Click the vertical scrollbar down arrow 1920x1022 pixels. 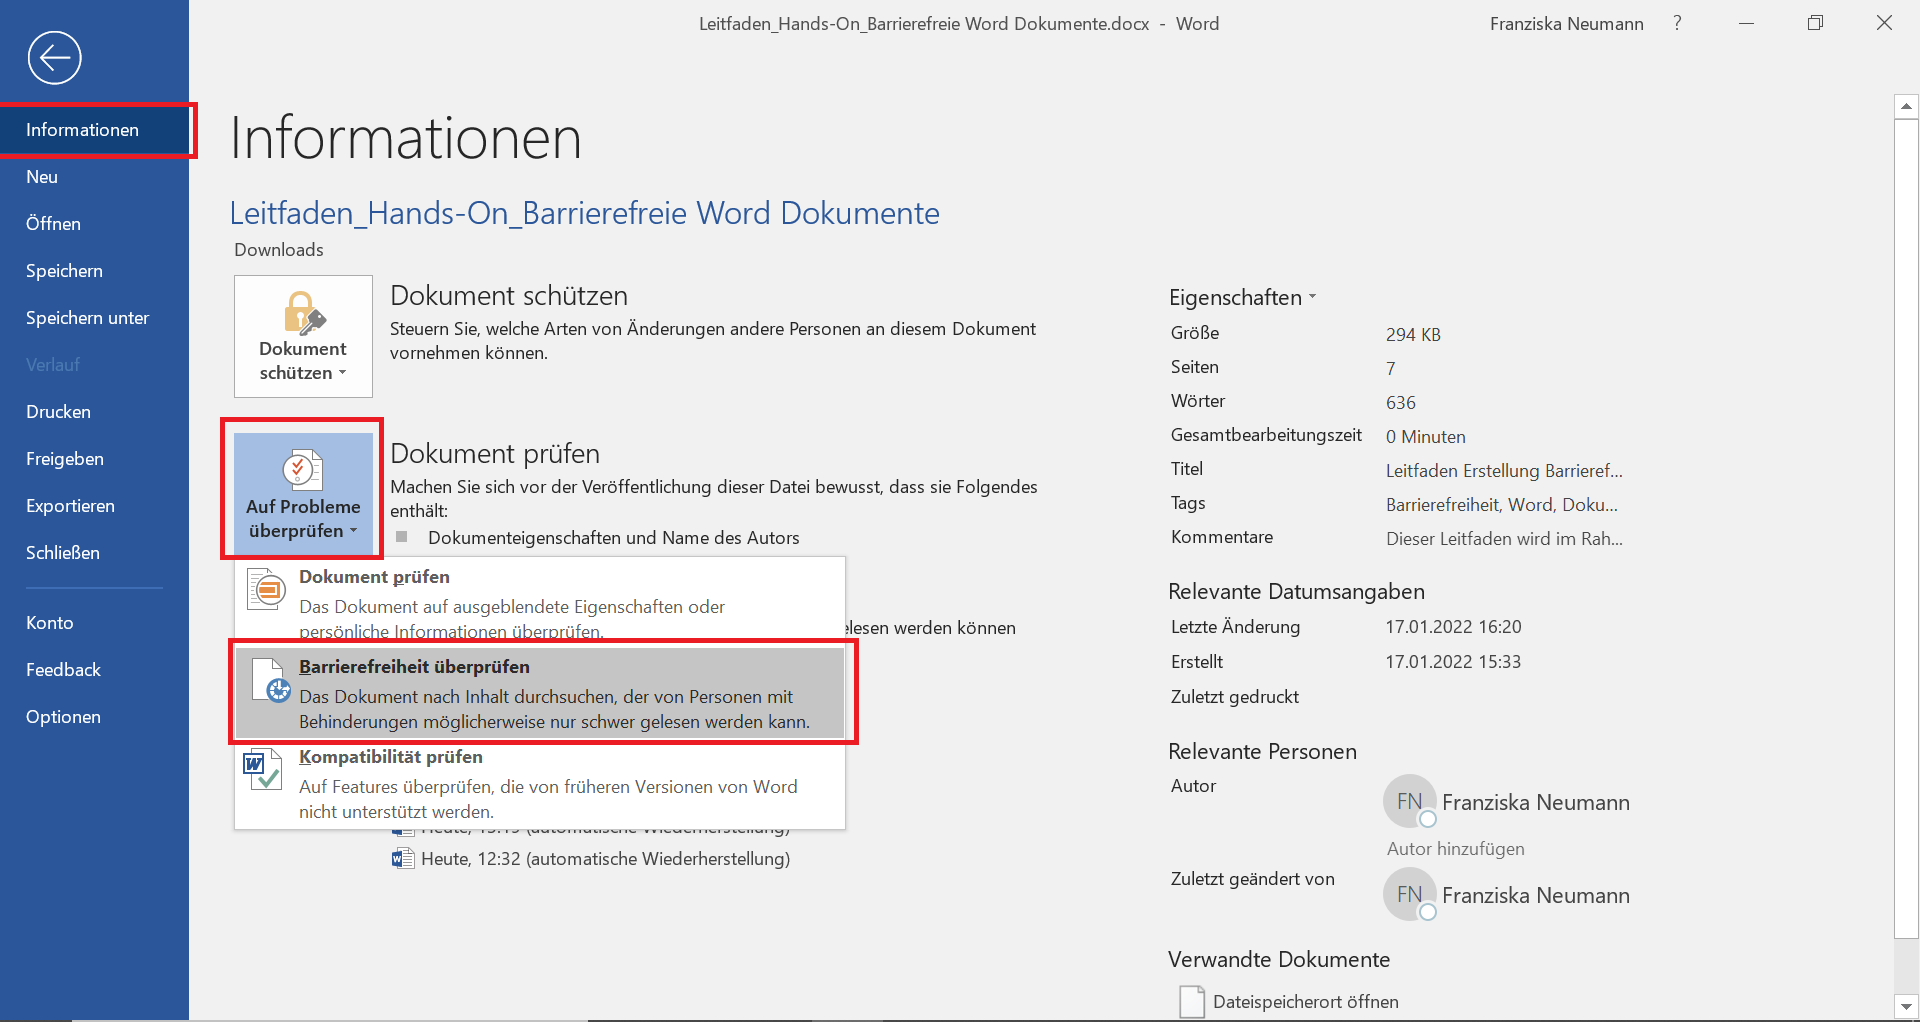click(1906, 1008)
